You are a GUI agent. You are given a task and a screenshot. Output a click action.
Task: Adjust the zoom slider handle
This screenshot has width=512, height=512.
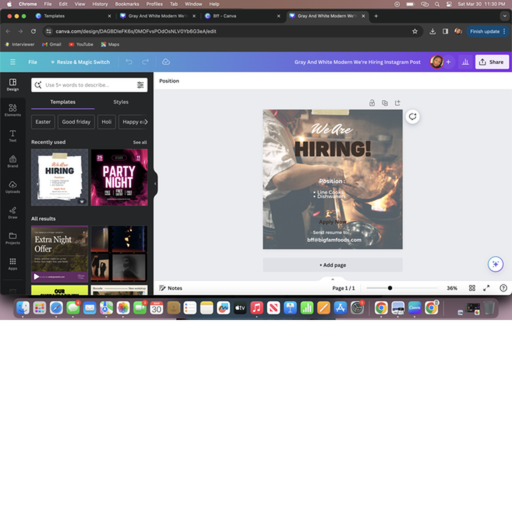coord(390,288)
